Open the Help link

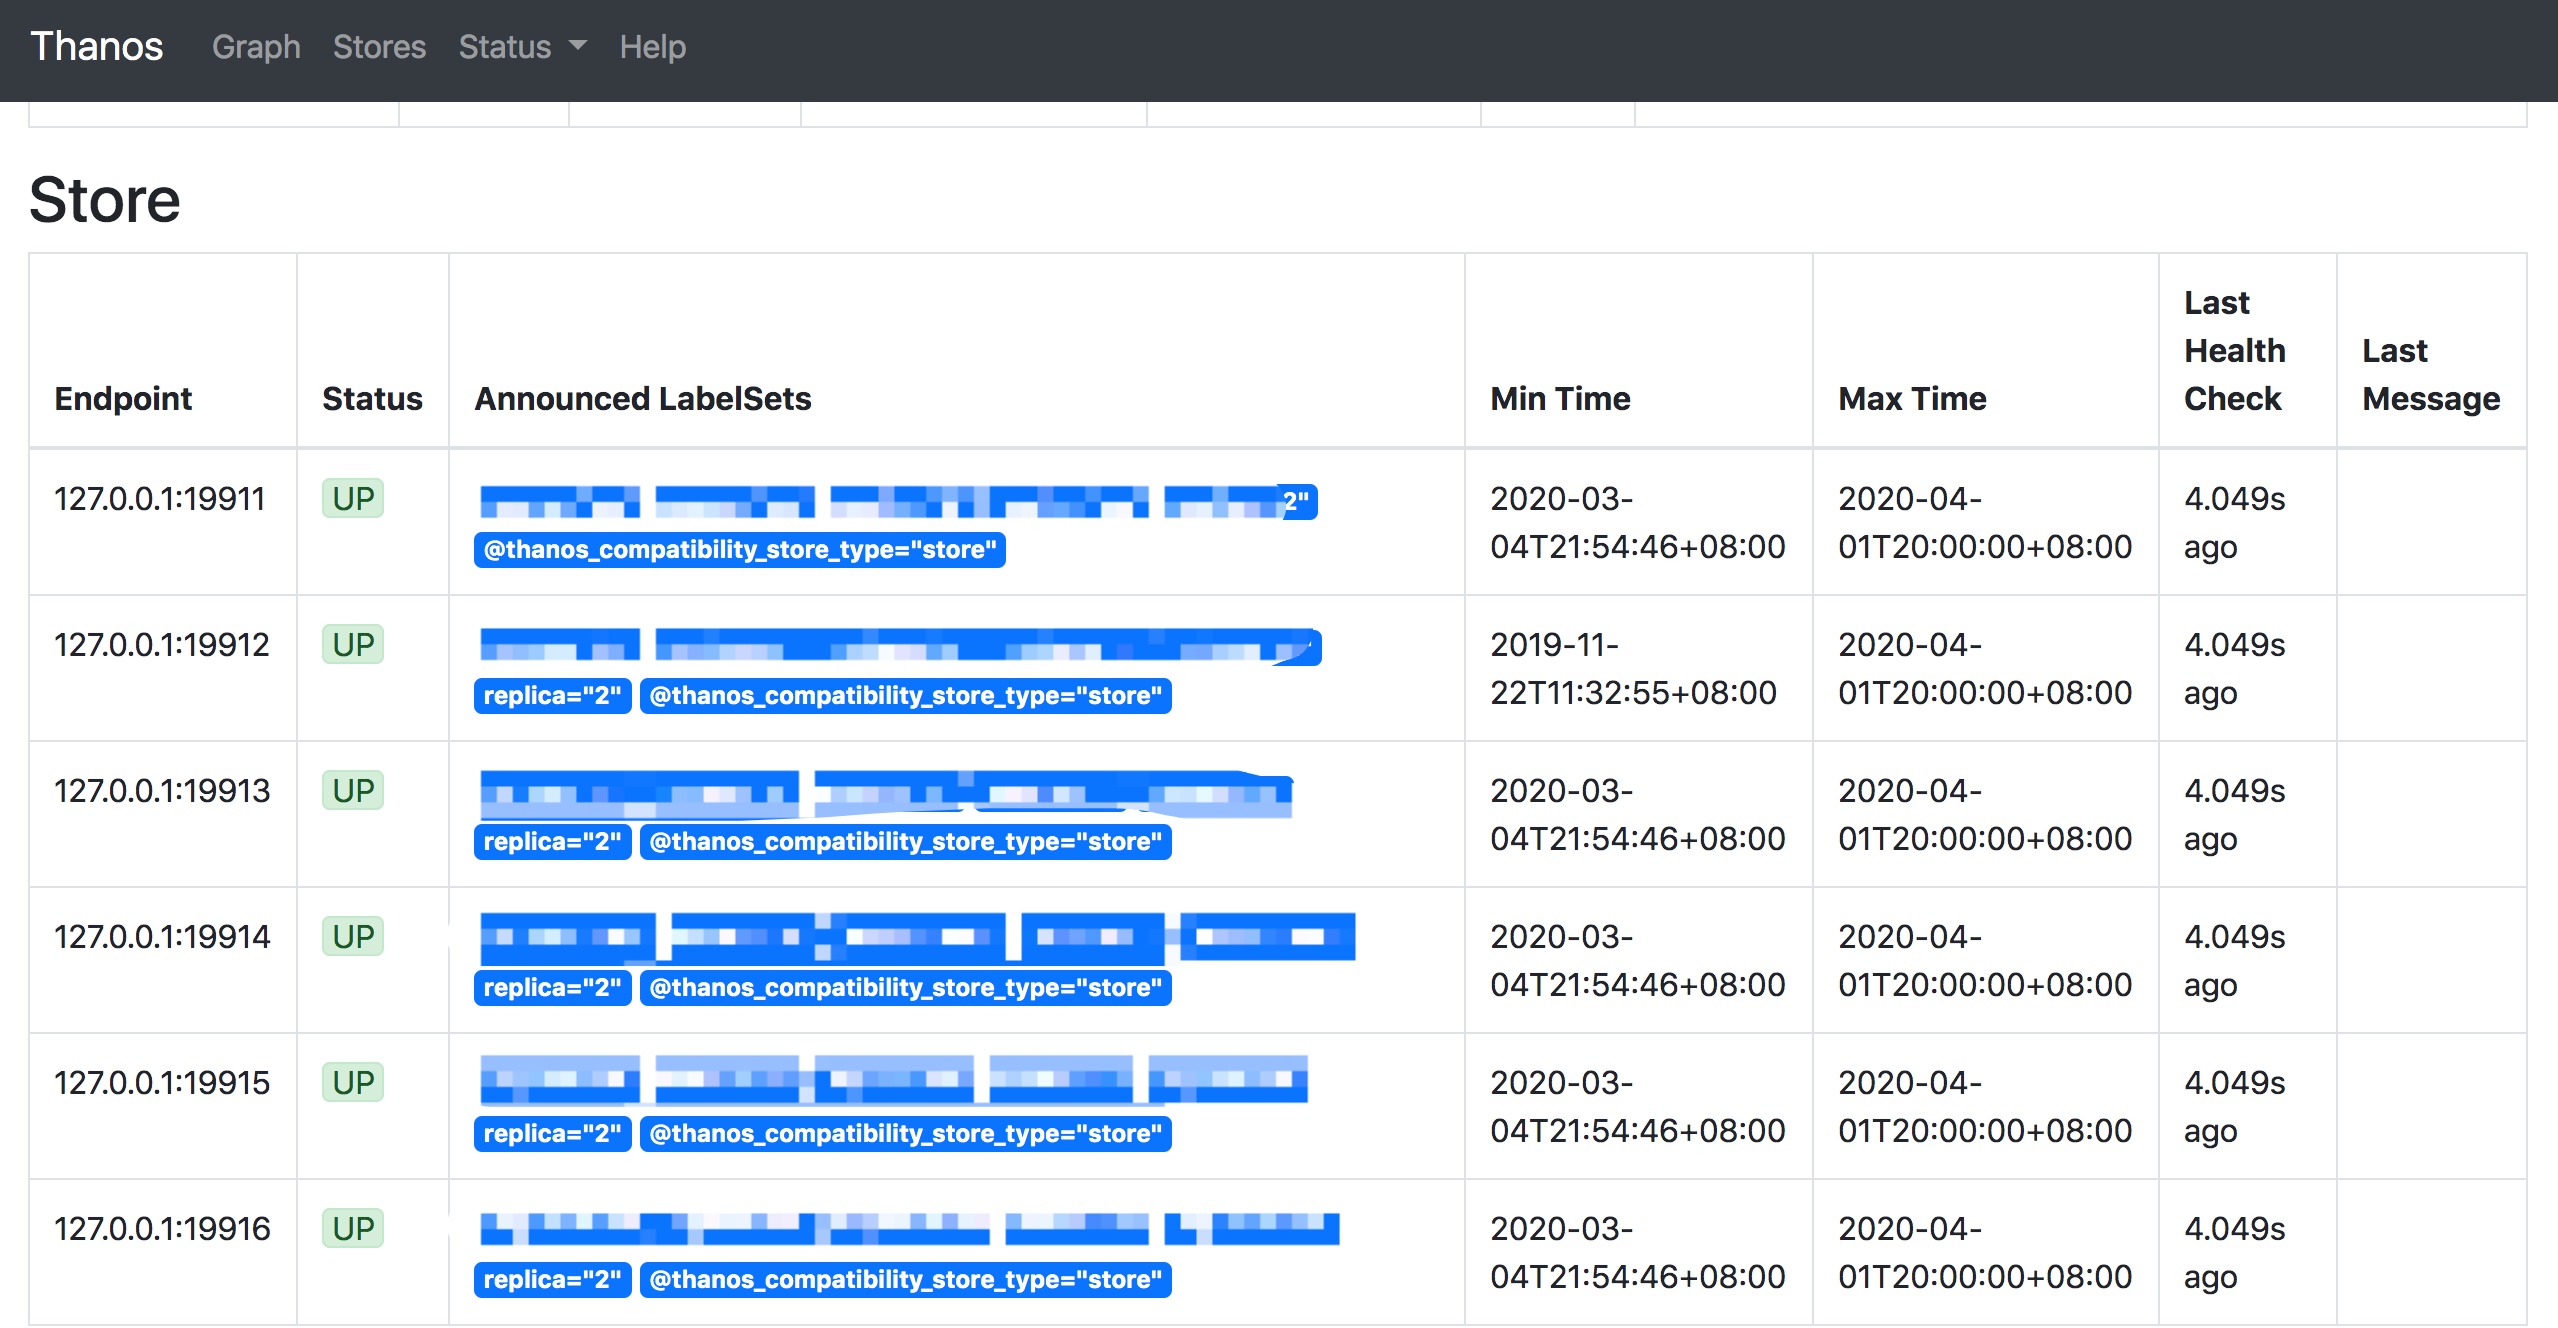652,47
